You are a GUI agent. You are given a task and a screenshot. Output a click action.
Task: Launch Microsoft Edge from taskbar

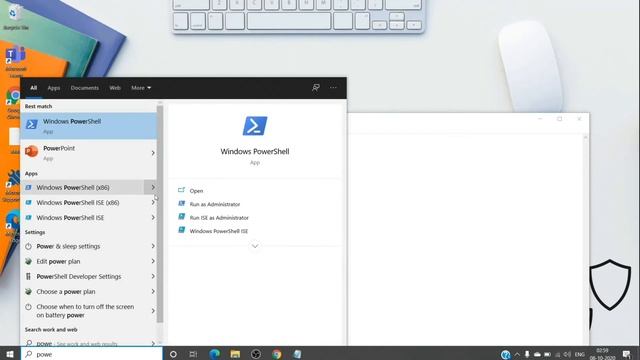(x=214, y=354)
